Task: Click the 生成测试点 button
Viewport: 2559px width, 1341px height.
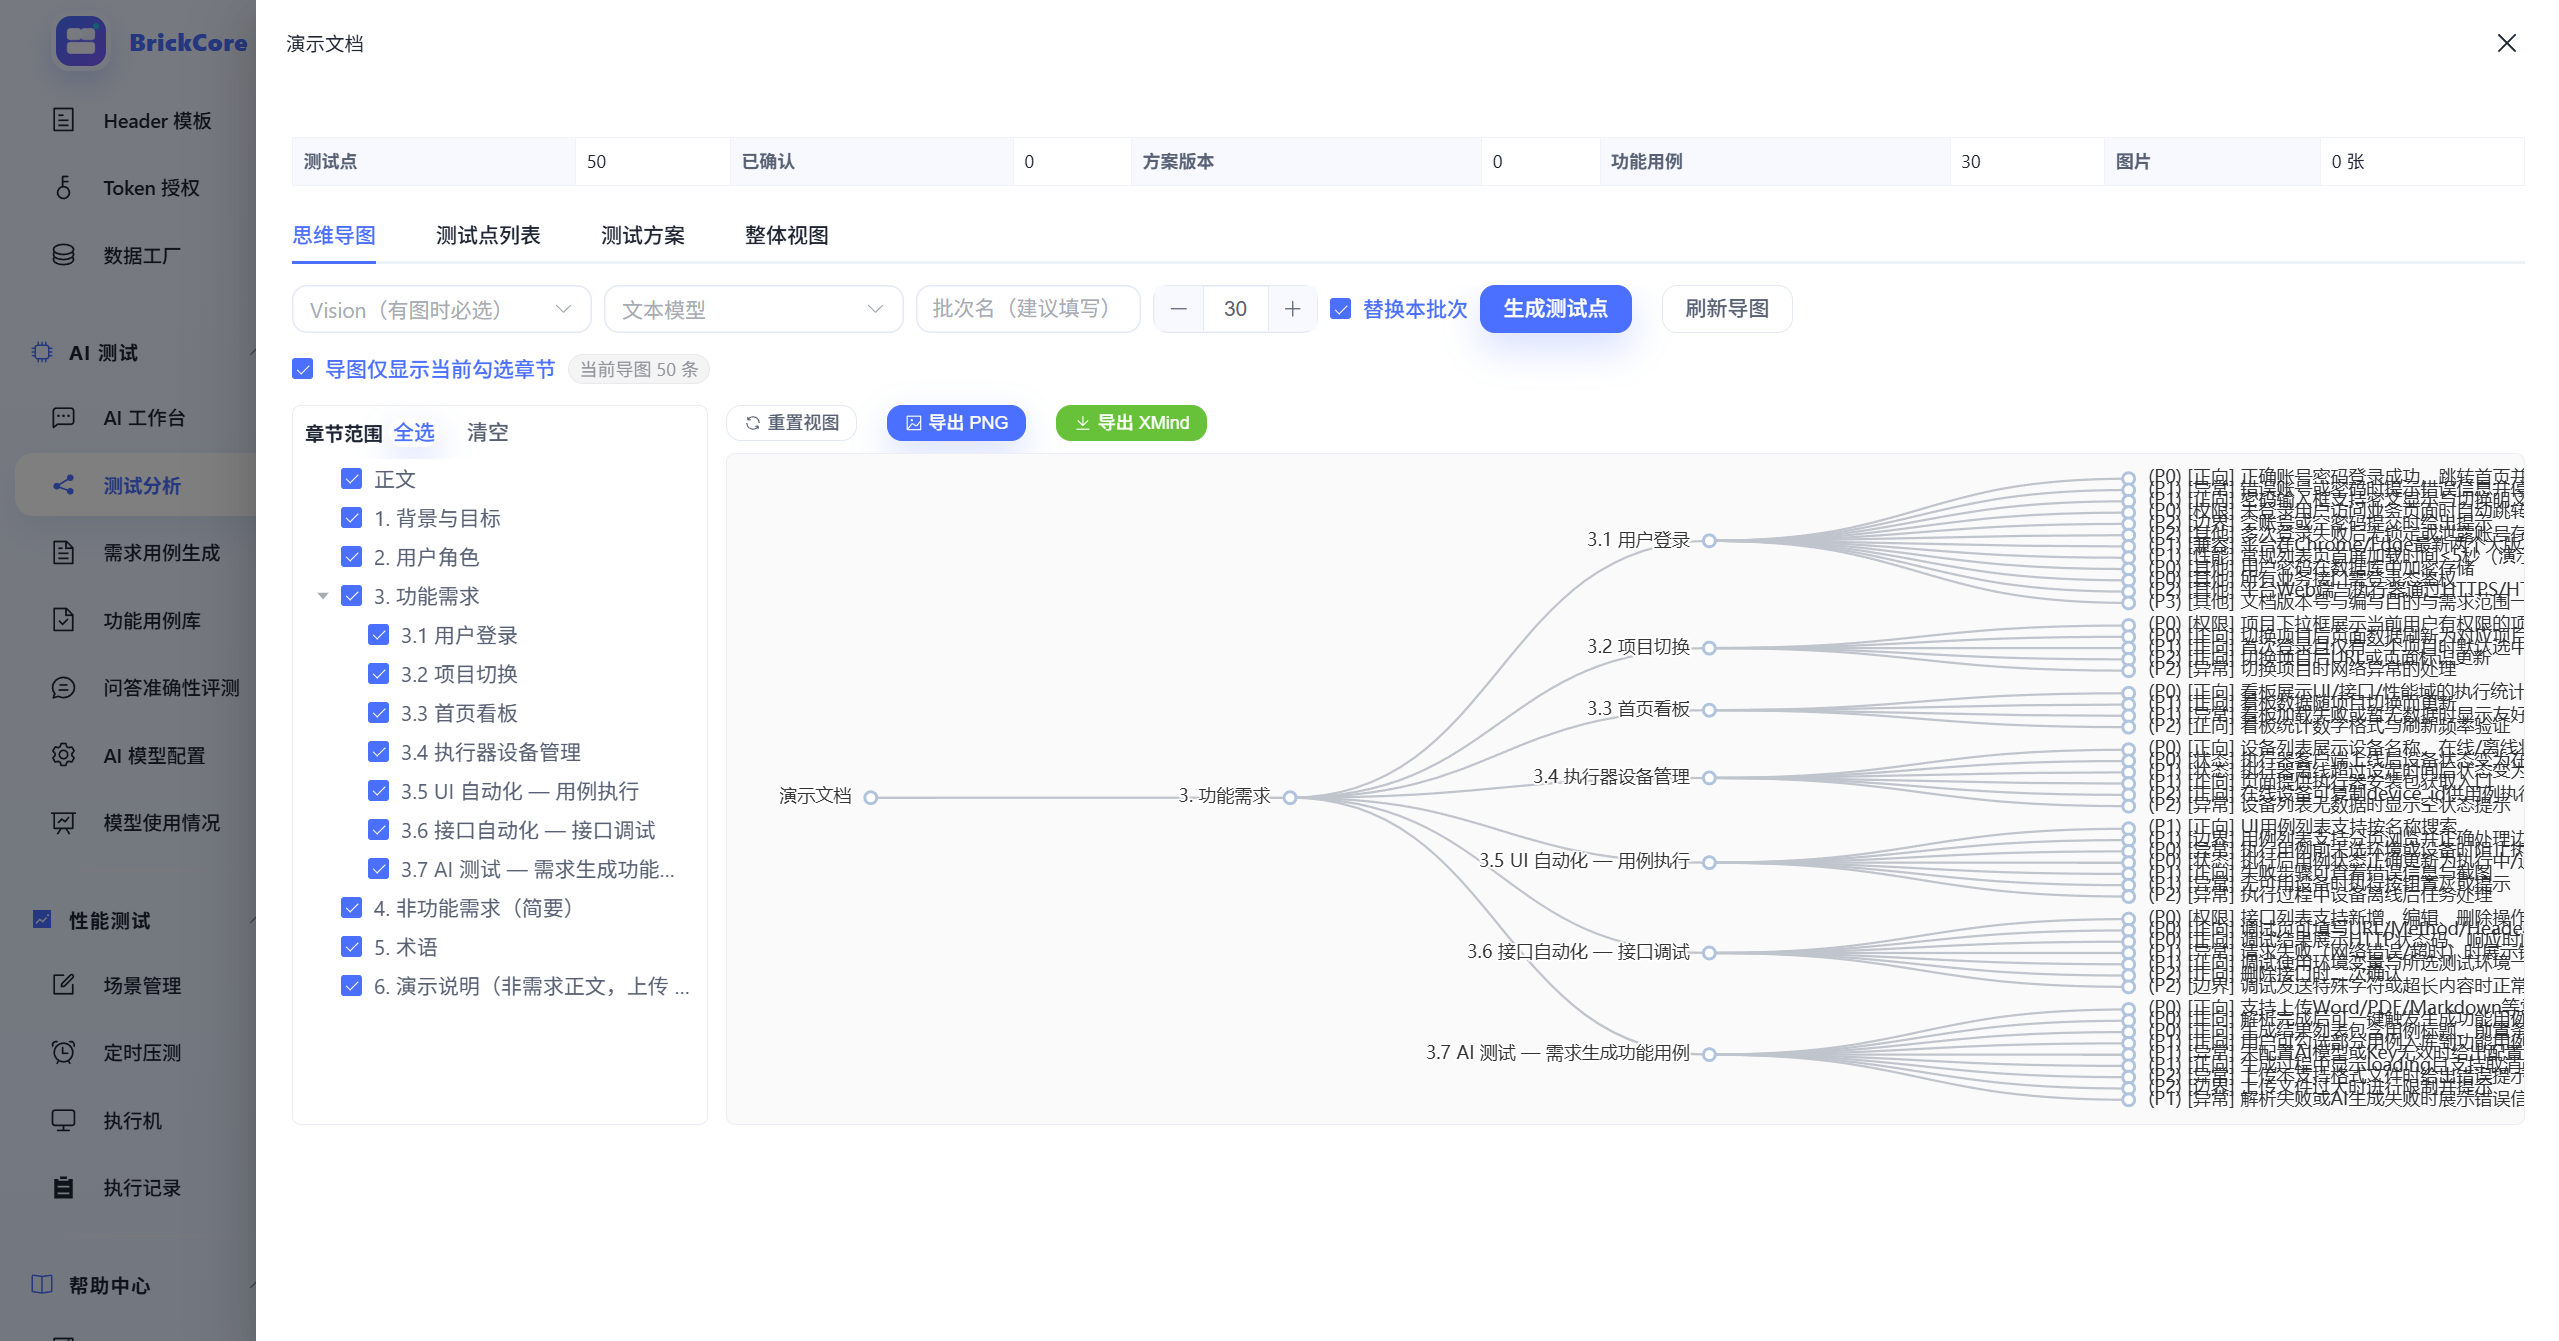Action: tap(1555, 309)
